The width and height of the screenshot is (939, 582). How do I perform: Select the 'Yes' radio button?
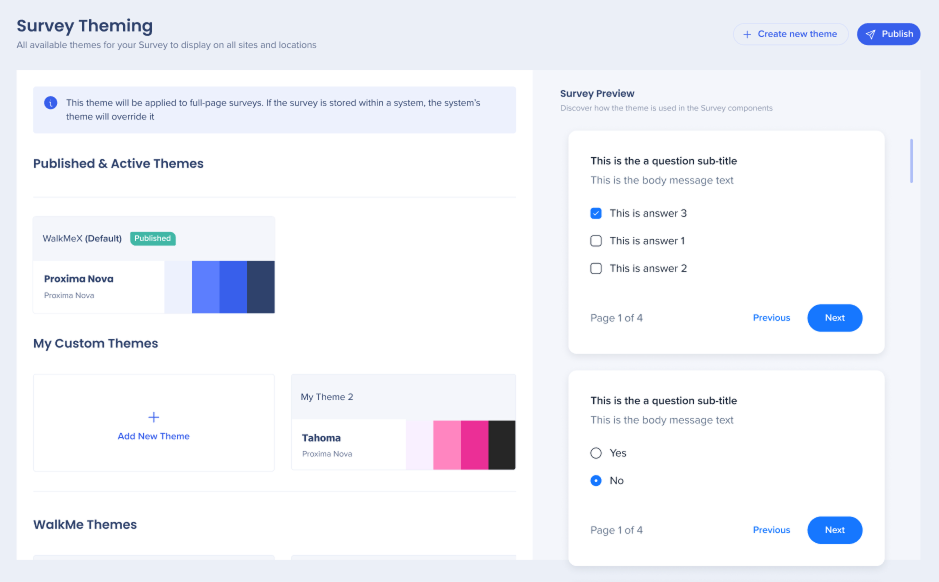click(x=596, y=453)
